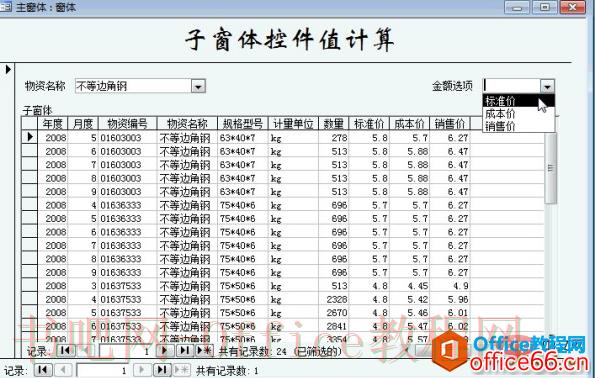Viewport: 595px width, 378px height.
Task: Click sale price cell 4.9
Action: (450, 286)
